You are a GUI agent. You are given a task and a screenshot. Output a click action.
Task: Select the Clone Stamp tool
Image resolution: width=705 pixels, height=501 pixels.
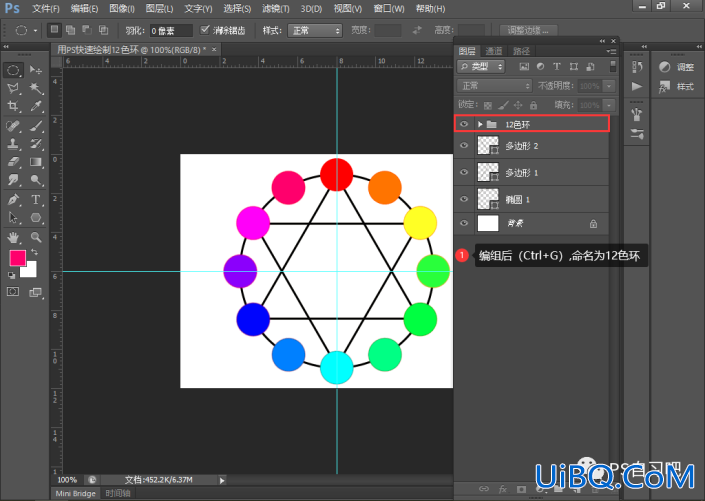13,143
